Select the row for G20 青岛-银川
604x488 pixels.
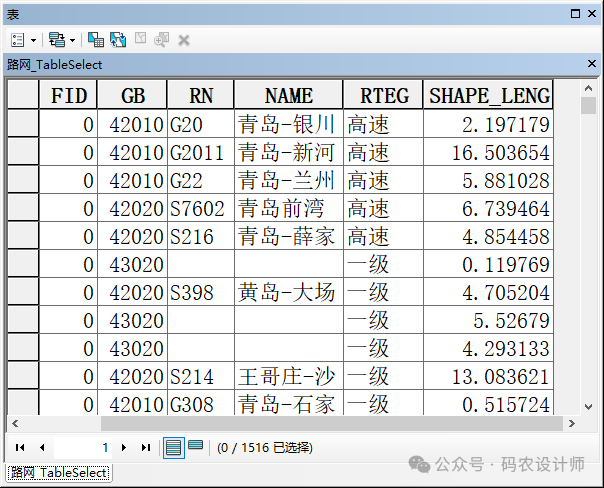(x=22, y=125)
